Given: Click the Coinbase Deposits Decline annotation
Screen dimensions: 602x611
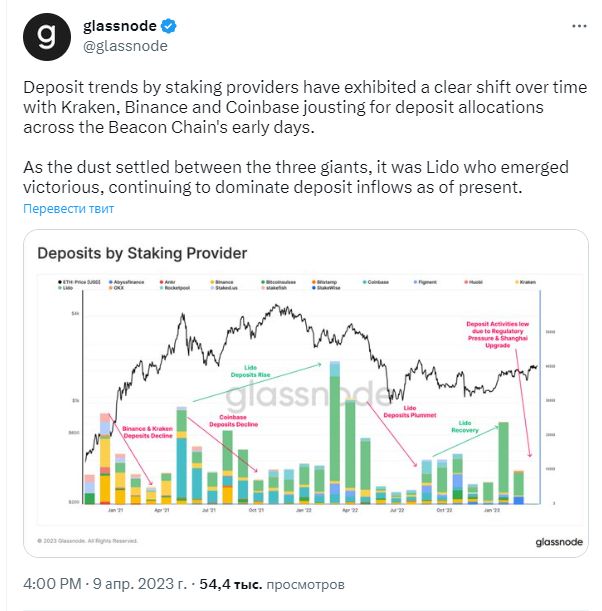Looking at the screenshot, I should (233, 420).
